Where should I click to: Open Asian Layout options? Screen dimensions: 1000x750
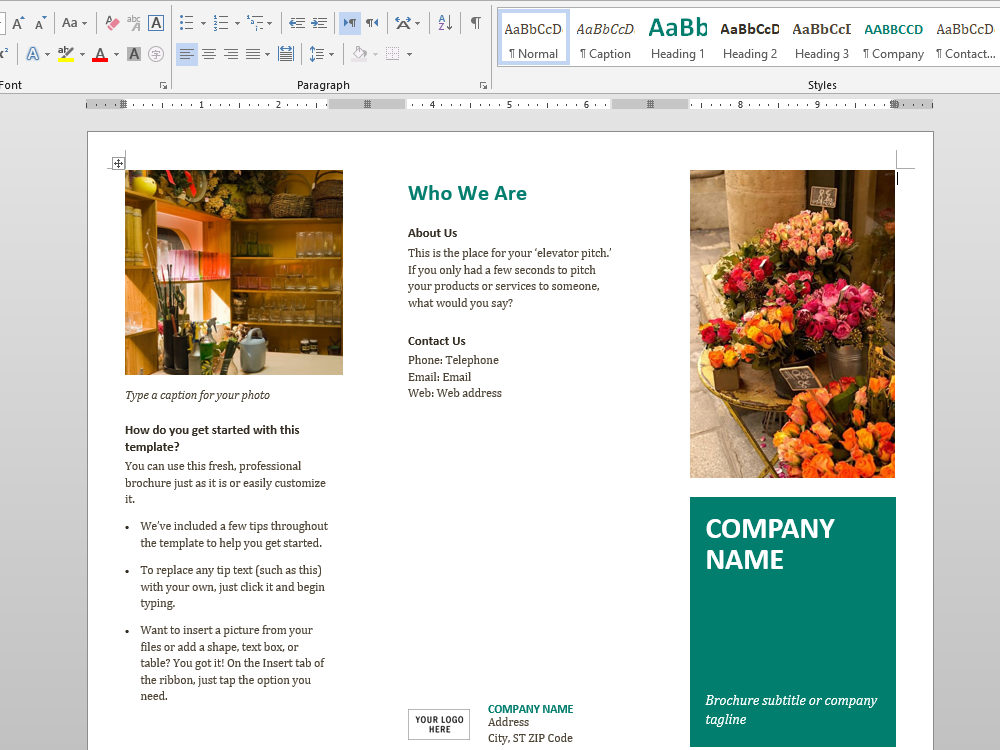(407, 24)
